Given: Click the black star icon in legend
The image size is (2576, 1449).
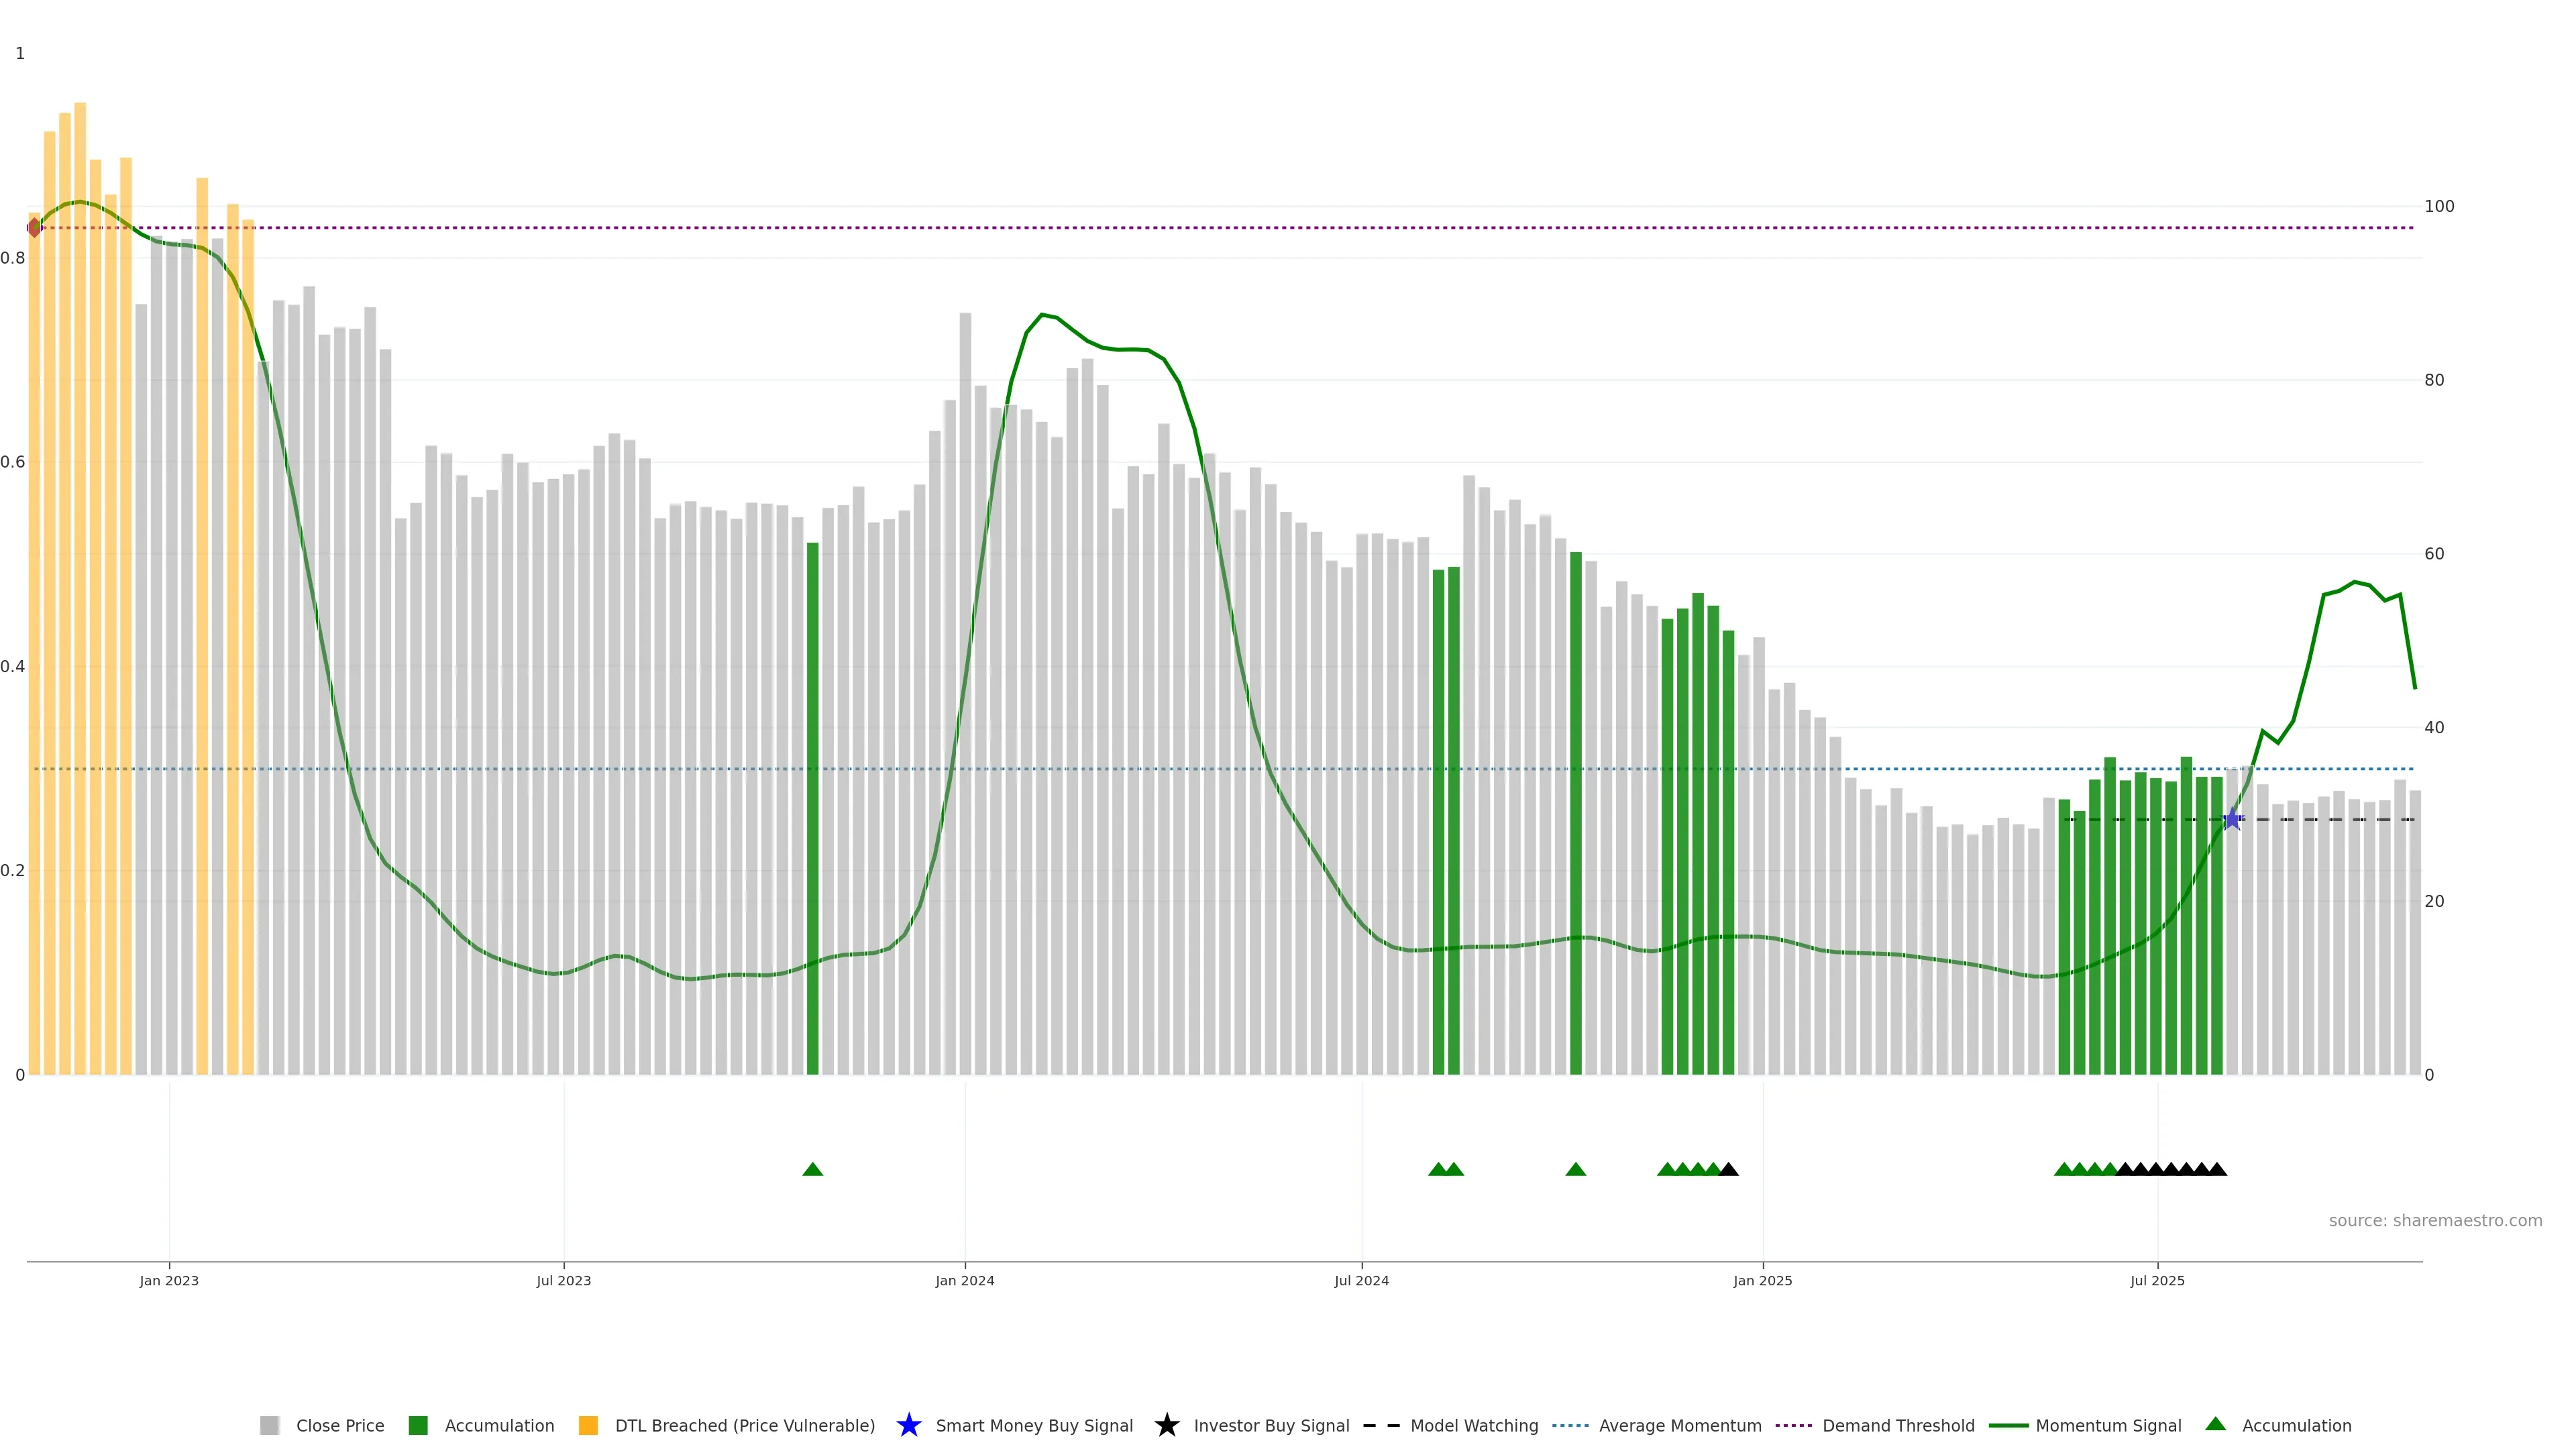Looking at the screenshot, I should point(1166,1425).
